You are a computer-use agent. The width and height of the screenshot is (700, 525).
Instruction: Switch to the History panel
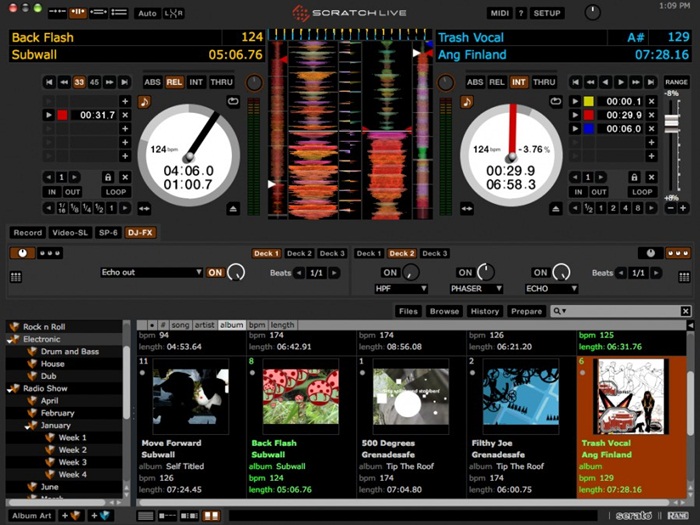[x=485, y=311]
